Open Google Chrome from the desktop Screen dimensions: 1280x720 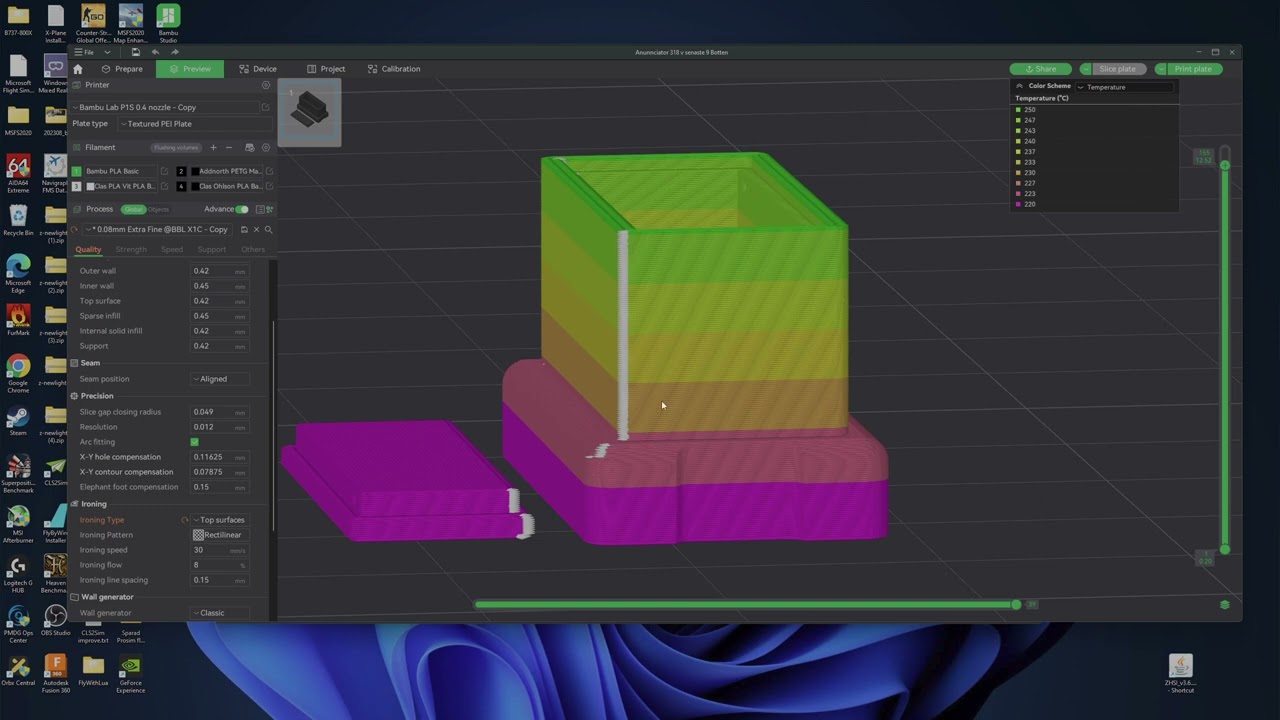tap(18, 375)
